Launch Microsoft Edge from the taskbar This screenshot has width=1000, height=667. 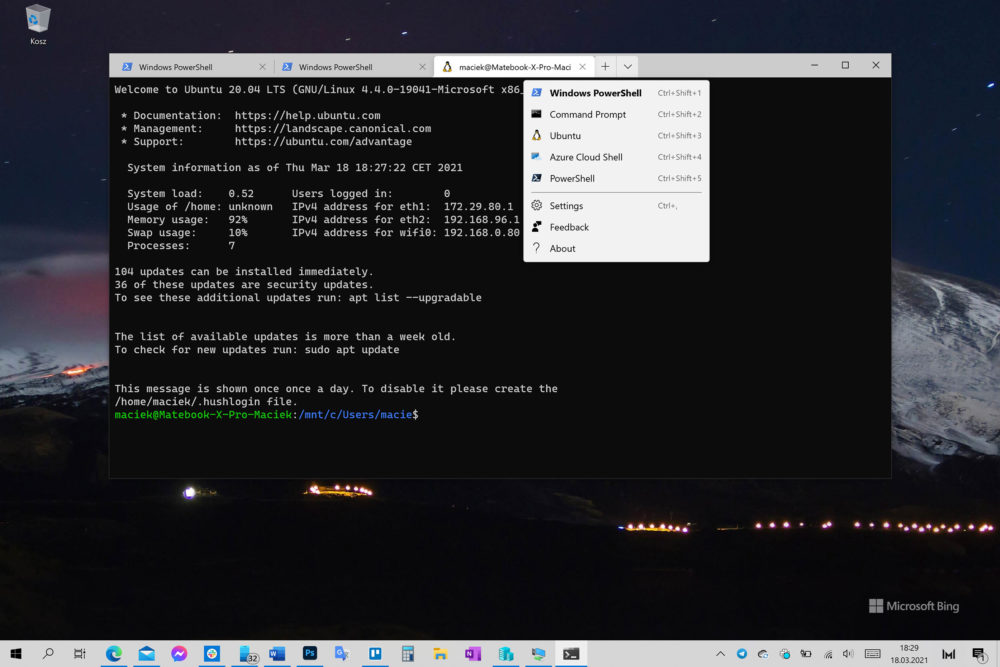click(x=114, y=654)
